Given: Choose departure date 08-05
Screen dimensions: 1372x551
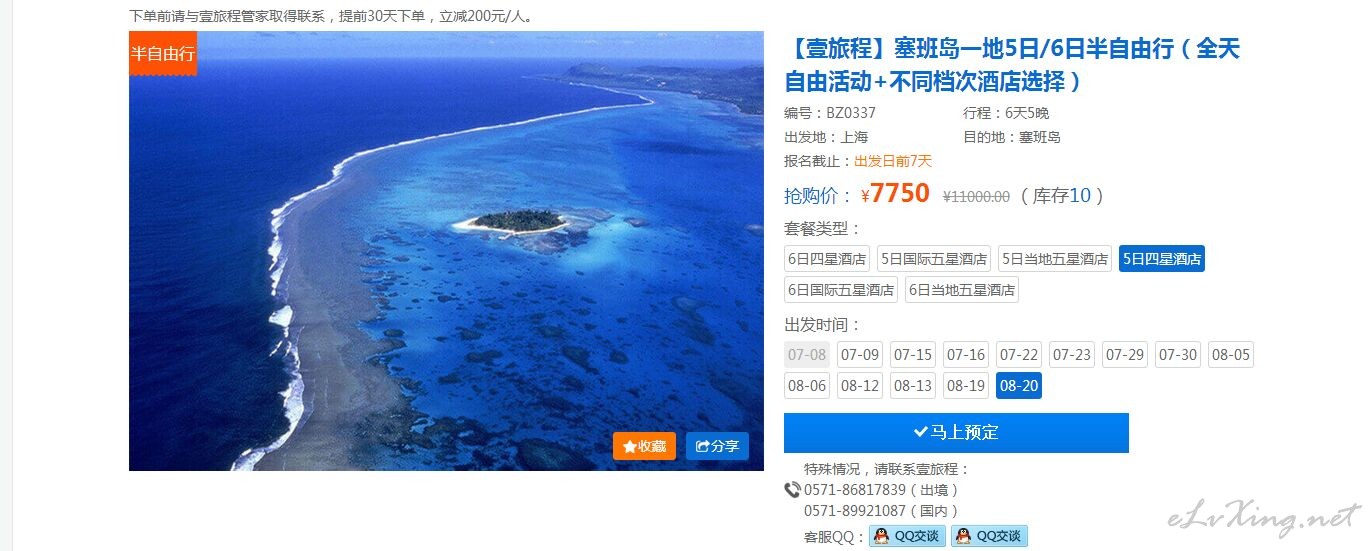Looking at the screenshot, I should pos(1231,354).
